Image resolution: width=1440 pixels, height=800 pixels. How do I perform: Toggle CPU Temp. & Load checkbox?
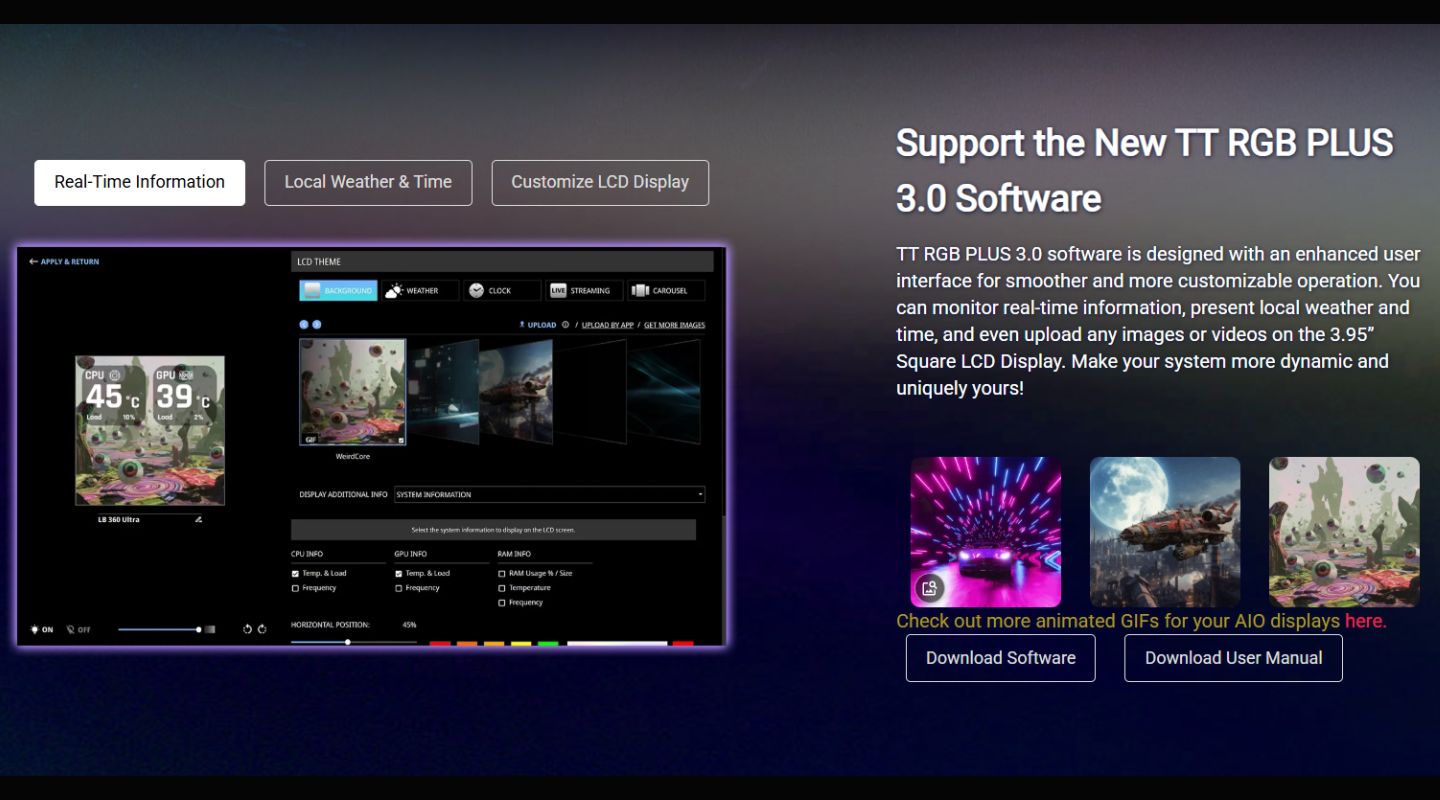coord(295,574)
